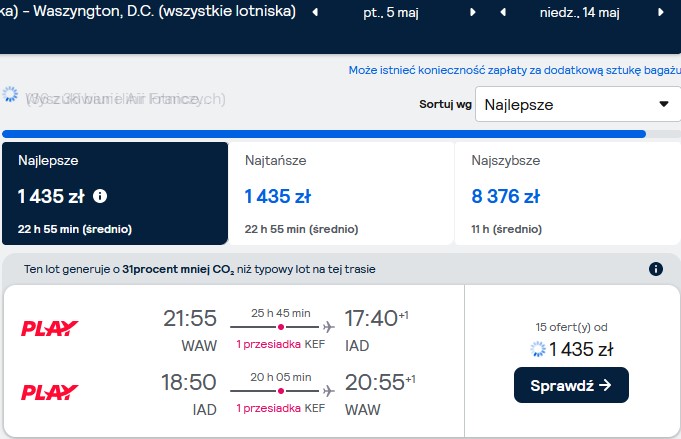Viewport: 681px width, 439px height.
Task: Click the route title Waszyngton, D.C.
Action: pyautogui.click(x=94, y=11)
